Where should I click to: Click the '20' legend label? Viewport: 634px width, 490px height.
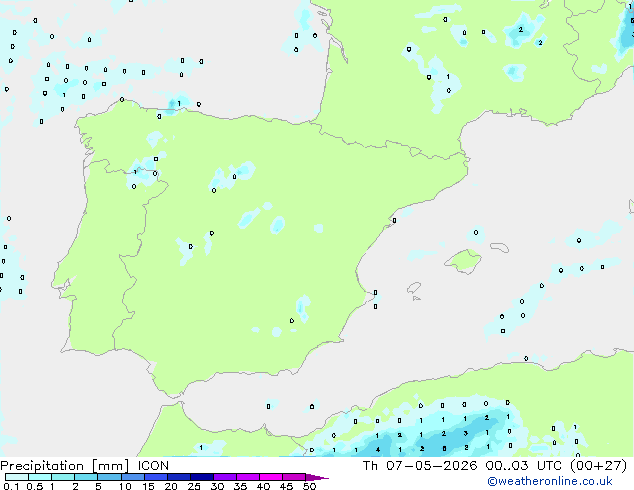[171, 486]
